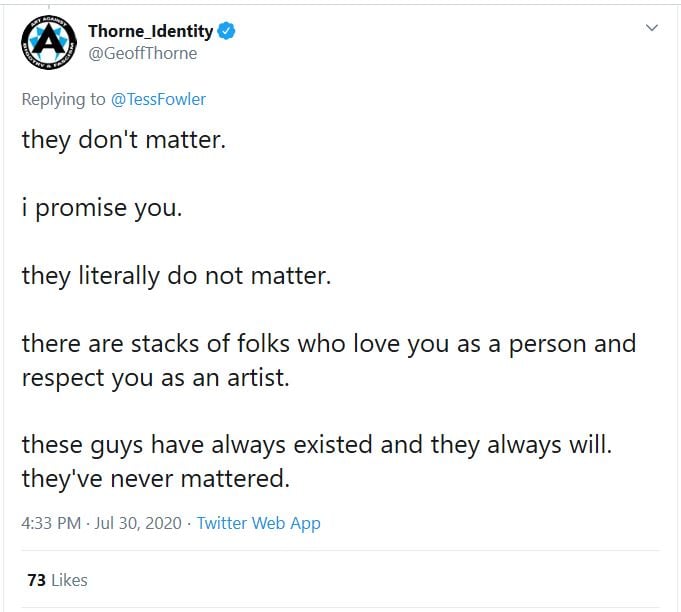Visit the @GeoffThorne handle

coord(142,53)
